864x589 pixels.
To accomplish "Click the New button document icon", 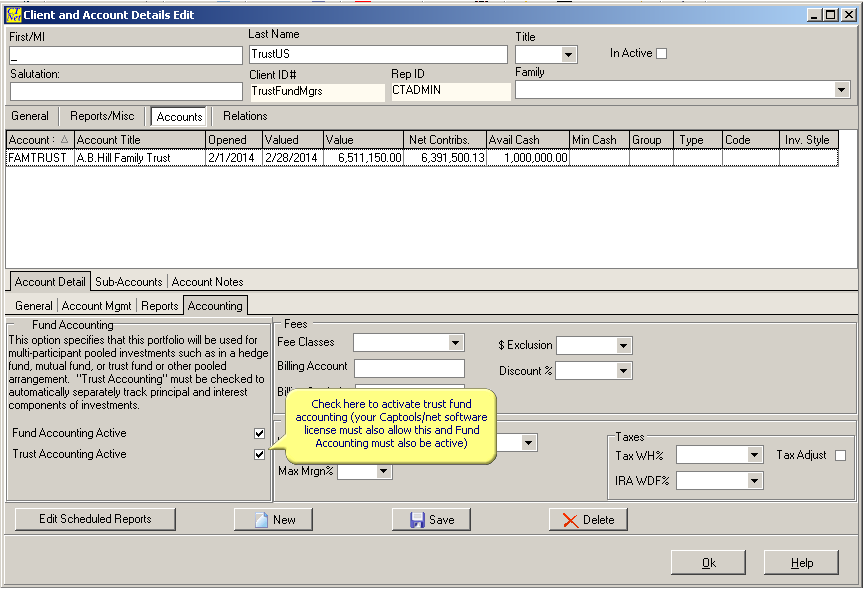I will tap(262, 520).
